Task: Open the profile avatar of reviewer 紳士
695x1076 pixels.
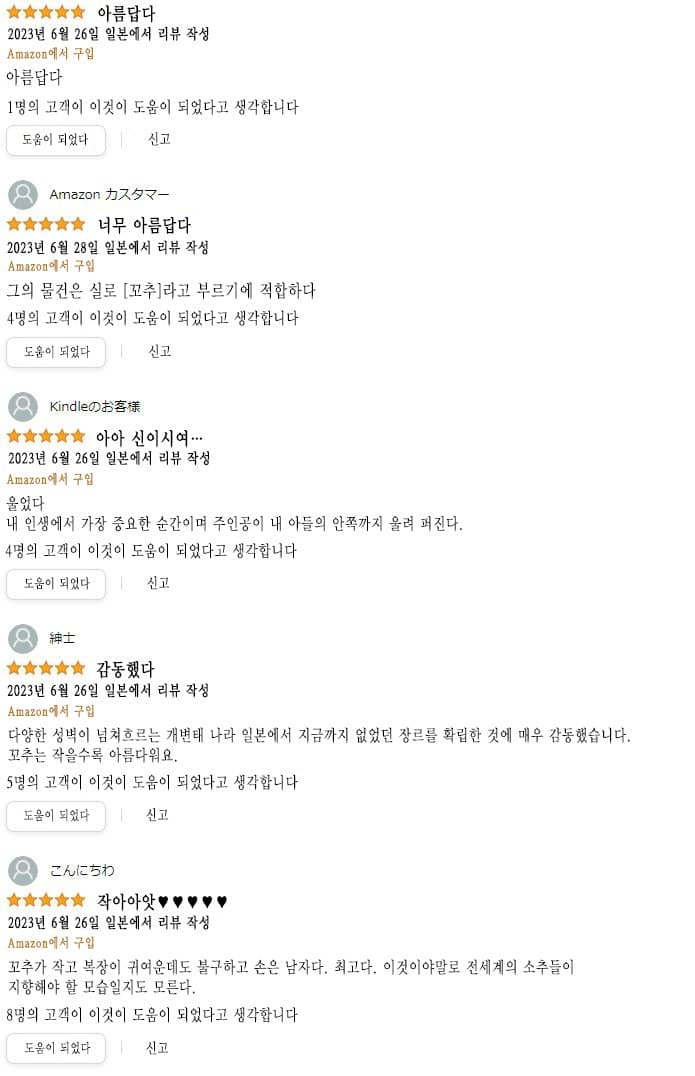Action: point(23,639)
